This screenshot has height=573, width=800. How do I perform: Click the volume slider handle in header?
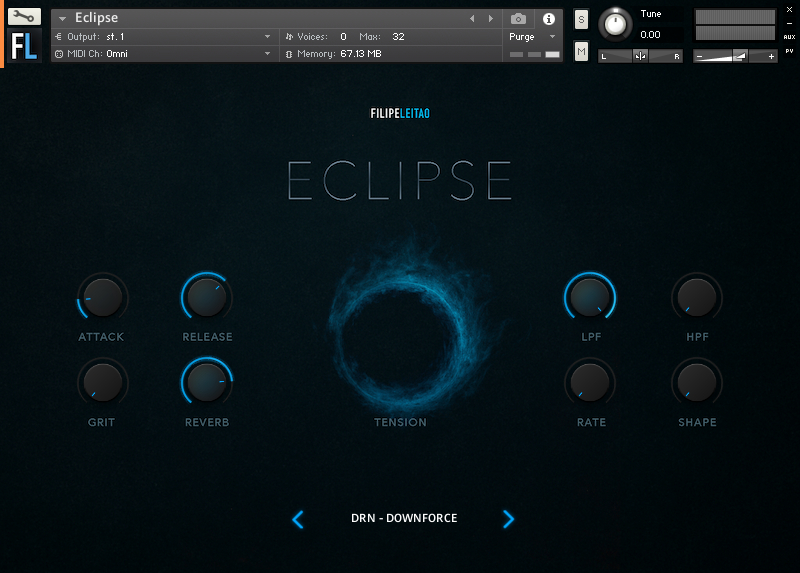[x=739, y=56]
